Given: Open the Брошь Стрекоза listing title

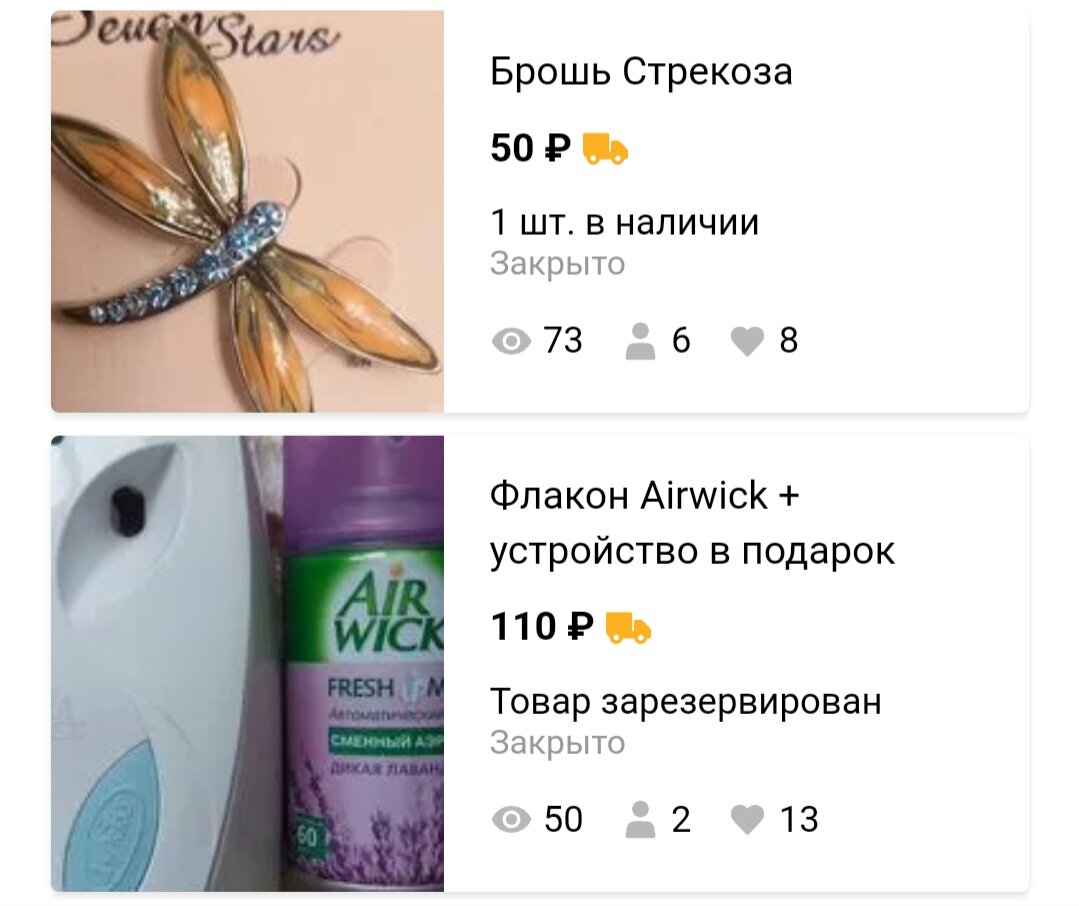Looking at the screenshot, I should tap(641, 72).
